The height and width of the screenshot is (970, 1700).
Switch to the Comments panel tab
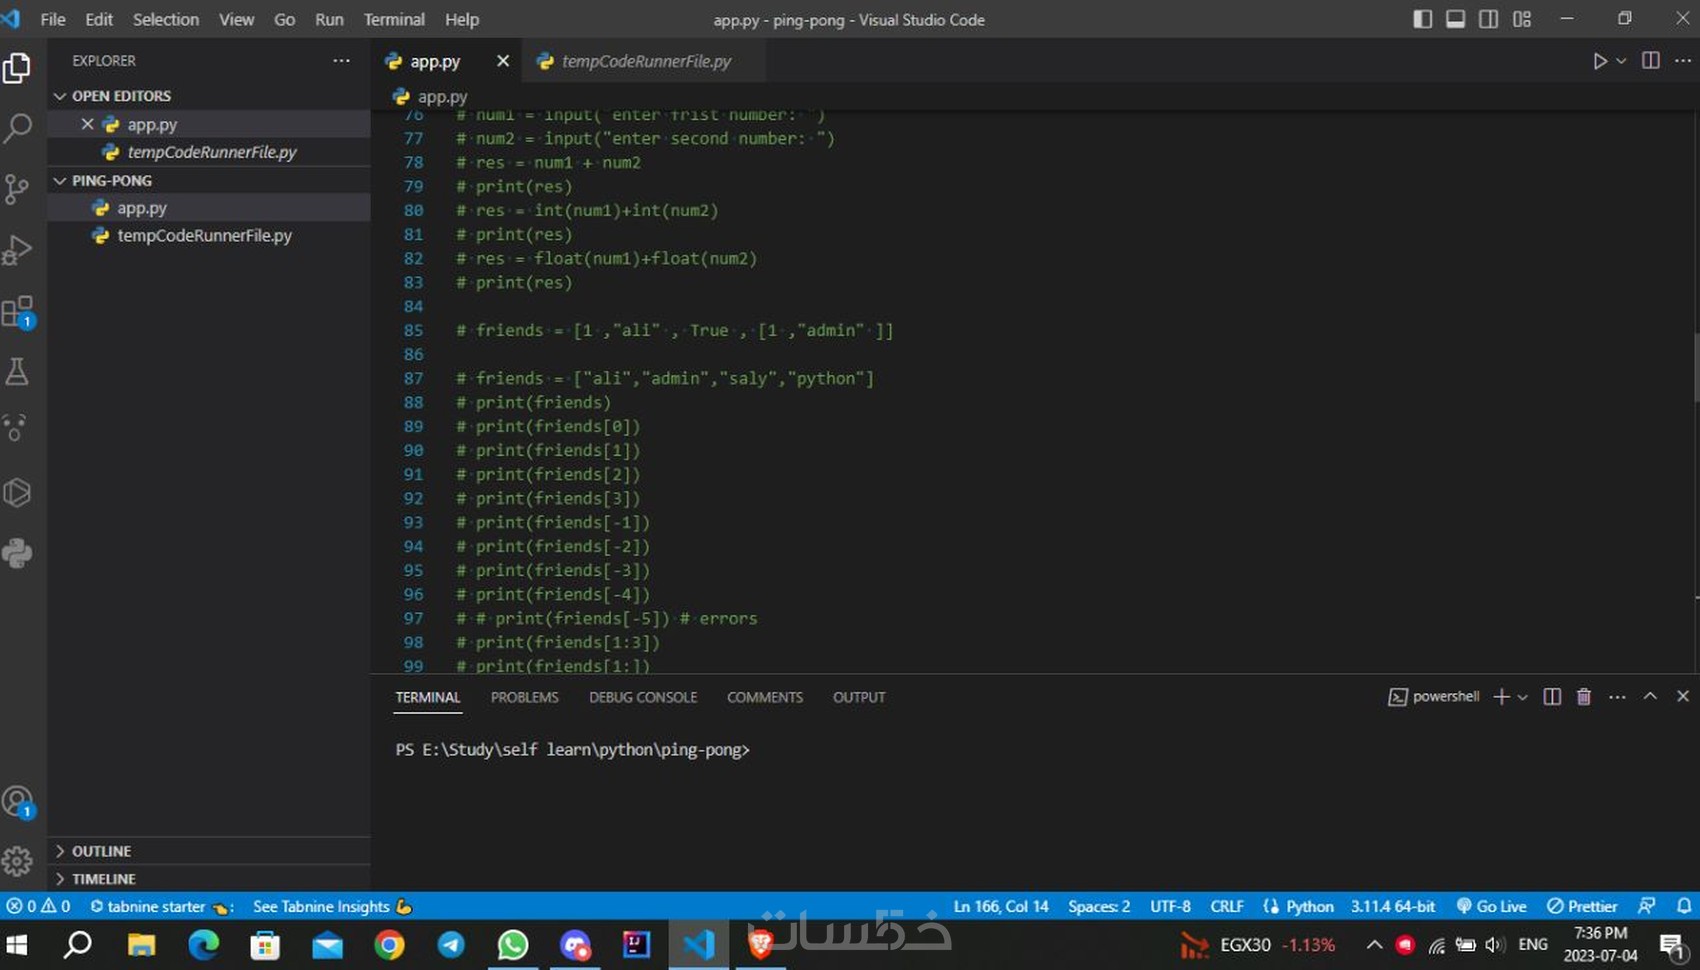765,697
